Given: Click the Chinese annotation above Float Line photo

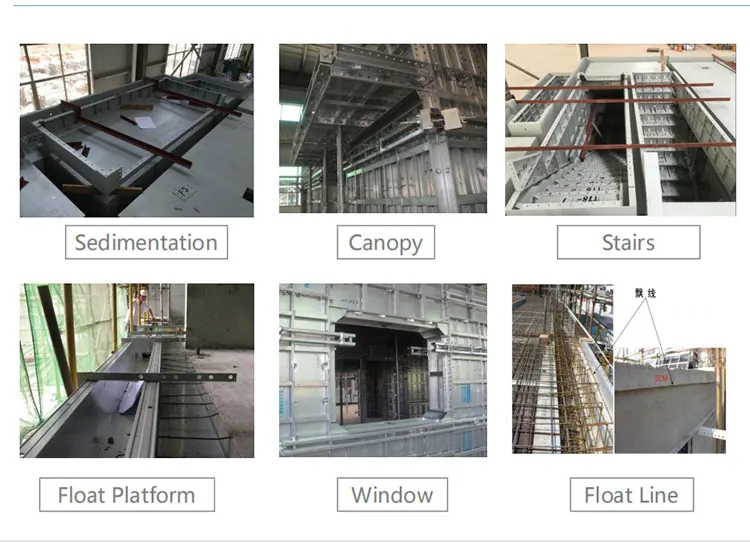Looking at the screenshot, I should coord(645,293).
